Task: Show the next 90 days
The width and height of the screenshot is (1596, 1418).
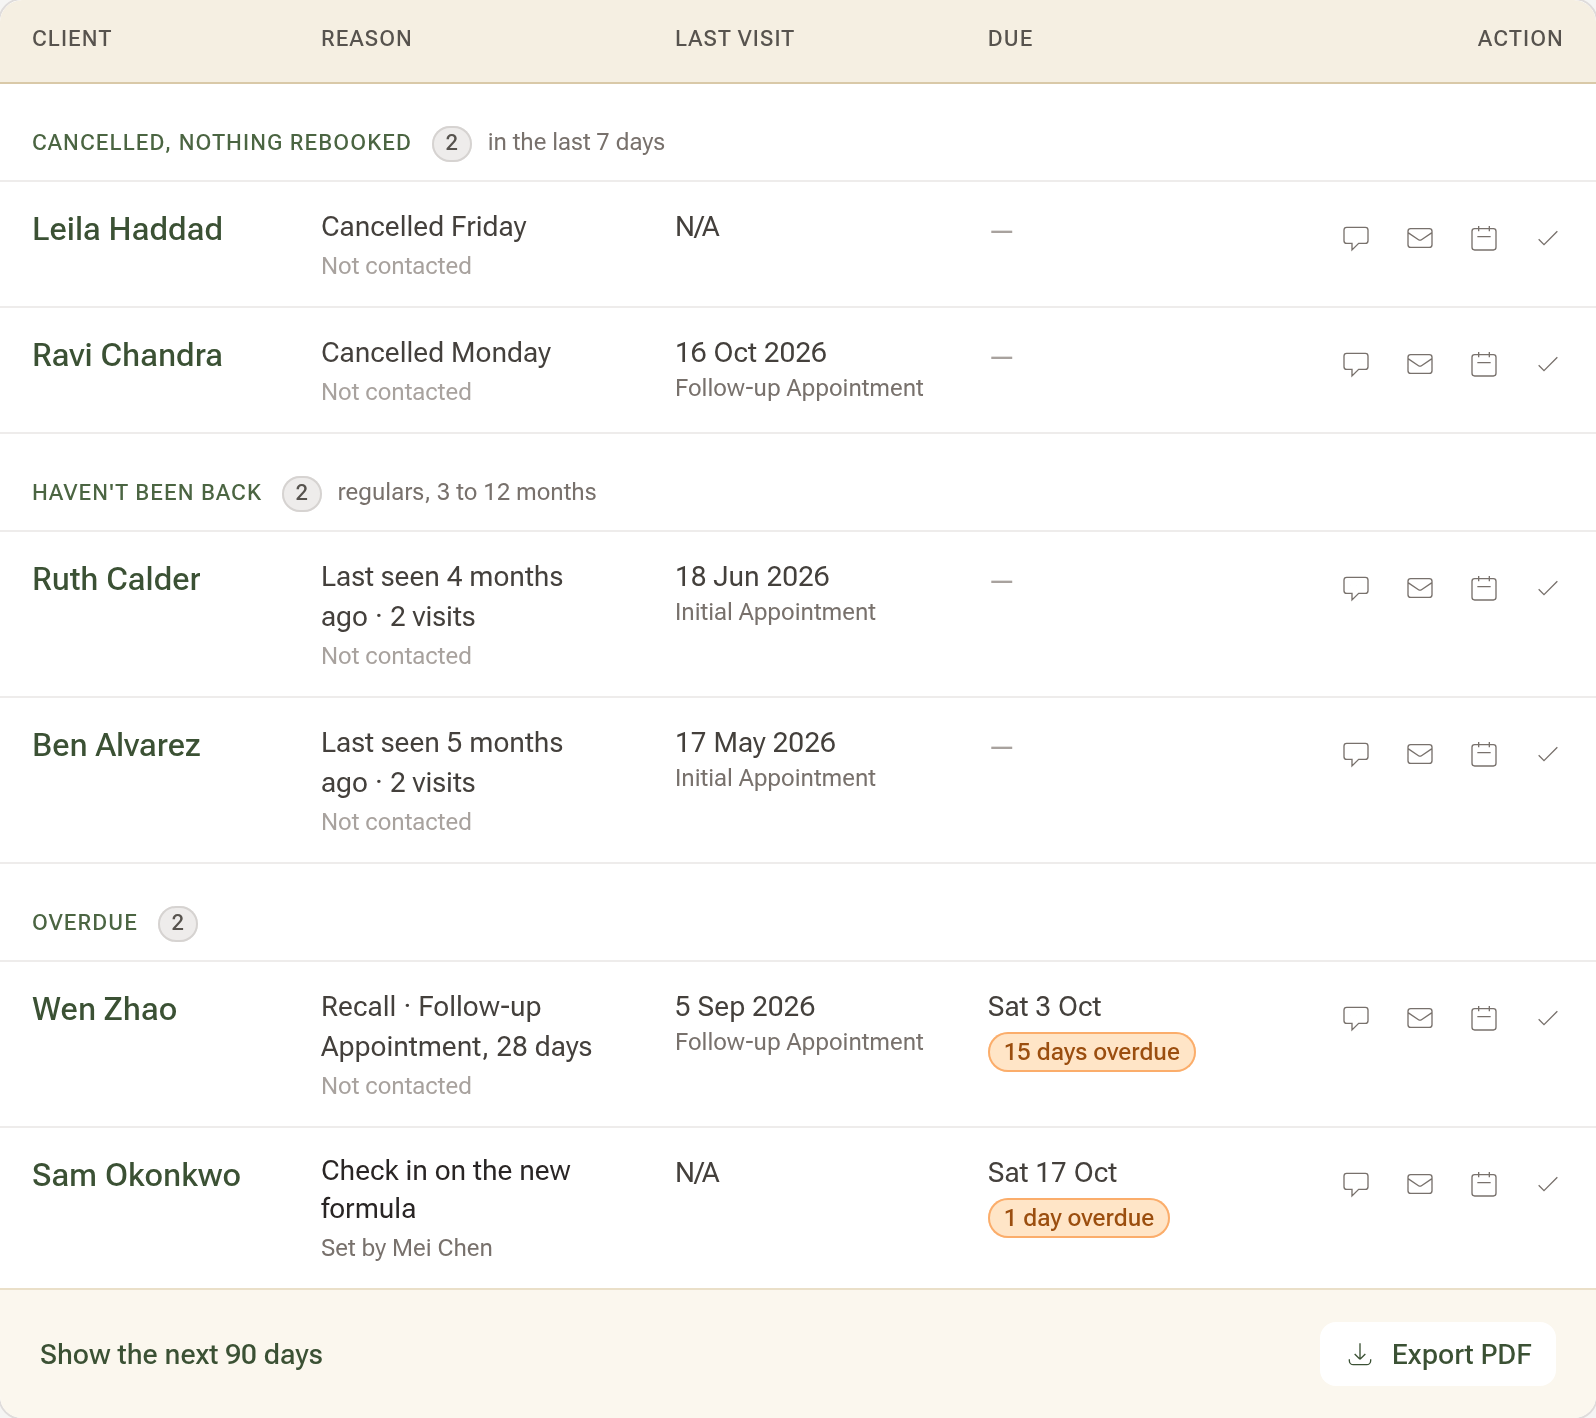Action: click(x=181, y=1354)
